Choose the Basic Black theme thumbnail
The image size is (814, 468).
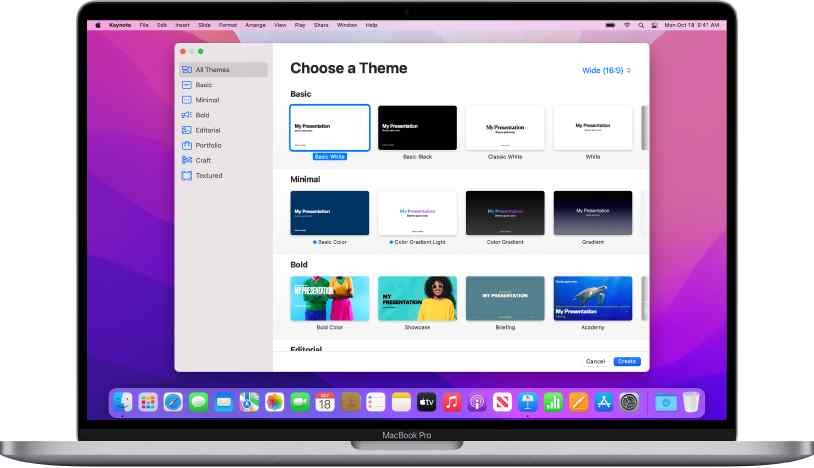417,128
